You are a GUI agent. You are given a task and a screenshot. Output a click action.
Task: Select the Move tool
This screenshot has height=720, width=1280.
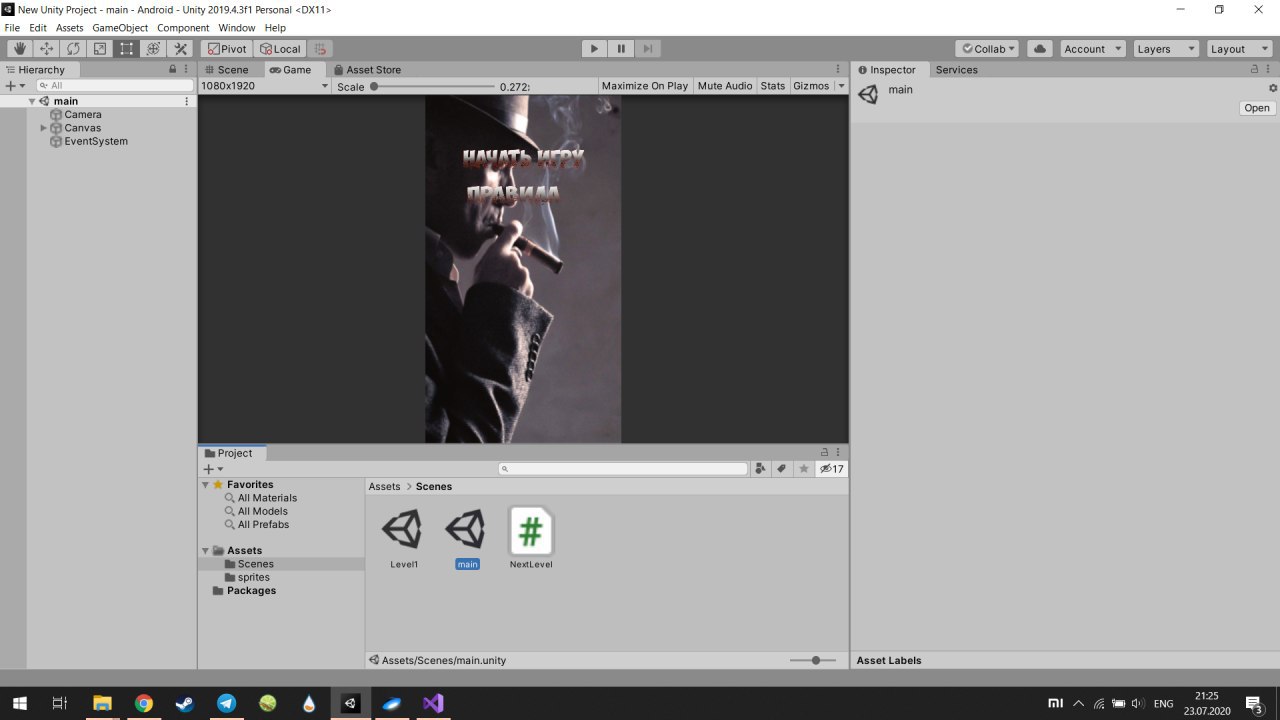click(x=46, y=49)
